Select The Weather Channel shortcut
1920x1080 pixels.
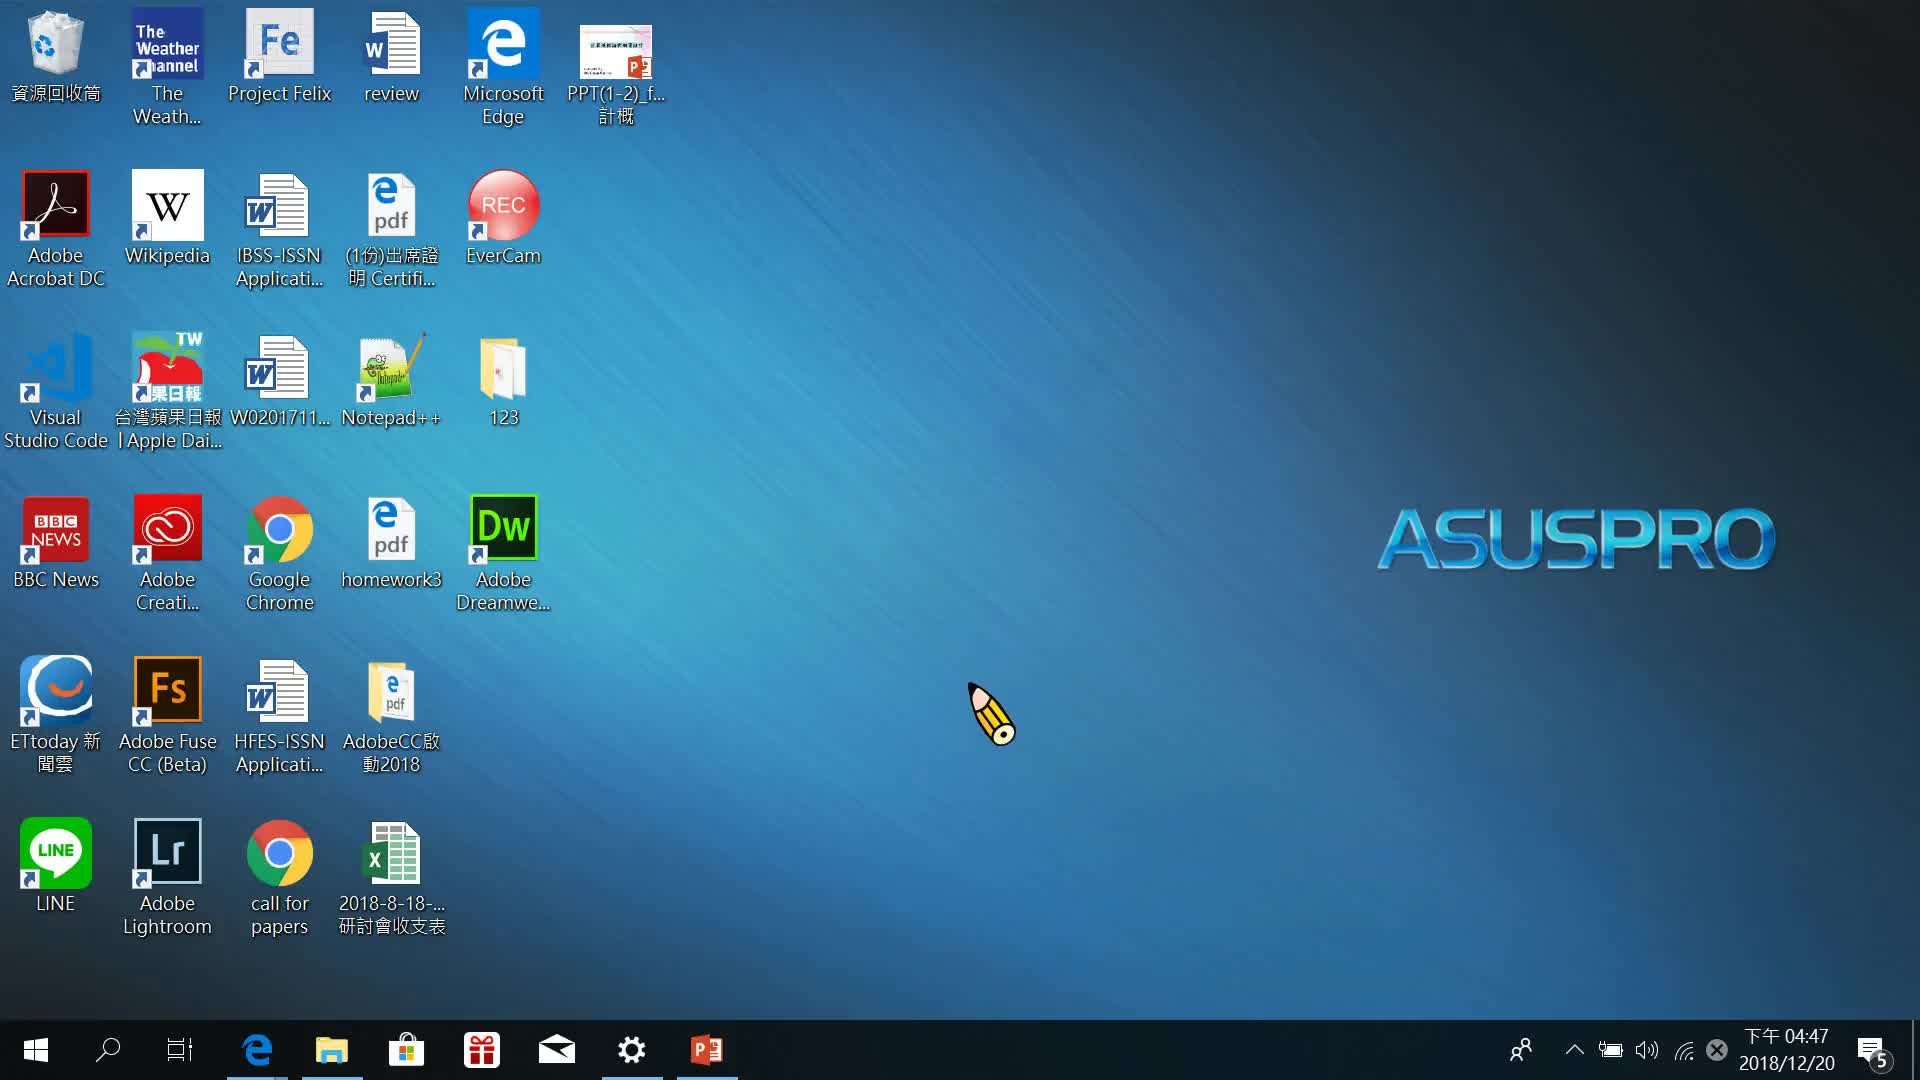coord(167,67)
